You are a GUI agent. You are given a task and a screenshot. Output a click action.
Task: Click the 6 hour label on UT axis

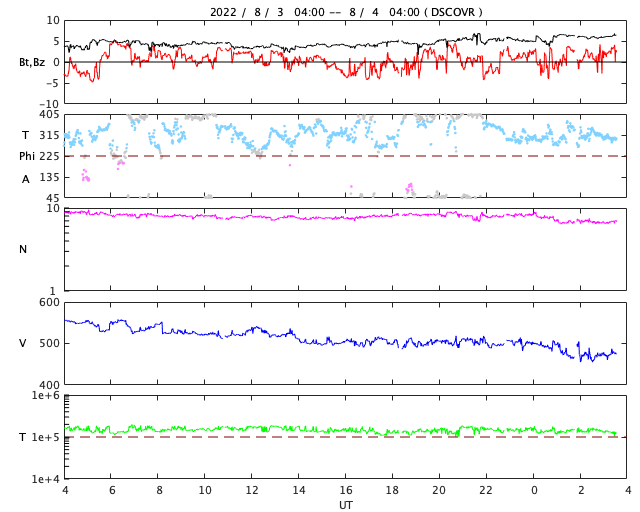pos(112,490)
